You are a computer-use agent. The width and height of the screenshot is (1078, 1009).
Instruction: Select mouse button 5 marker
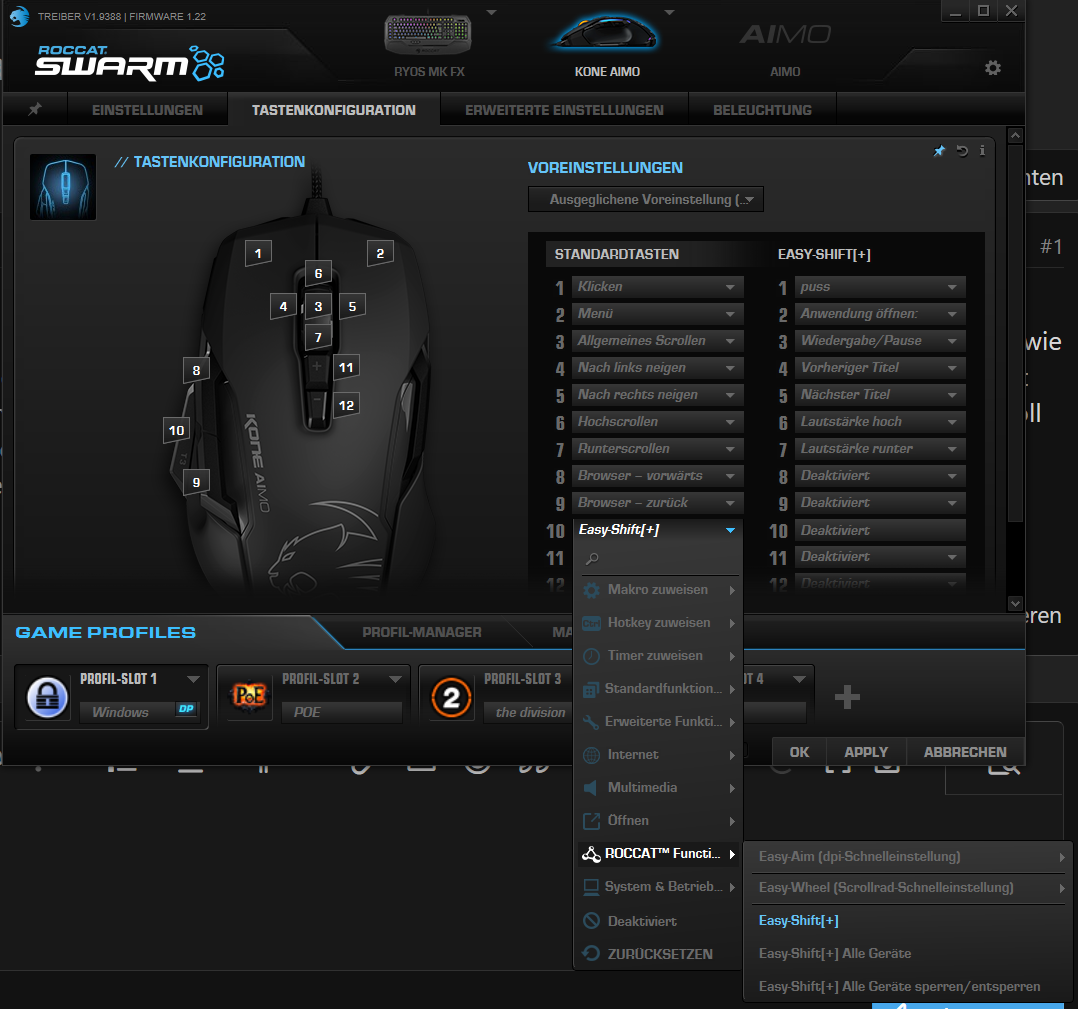click(352, 306)
